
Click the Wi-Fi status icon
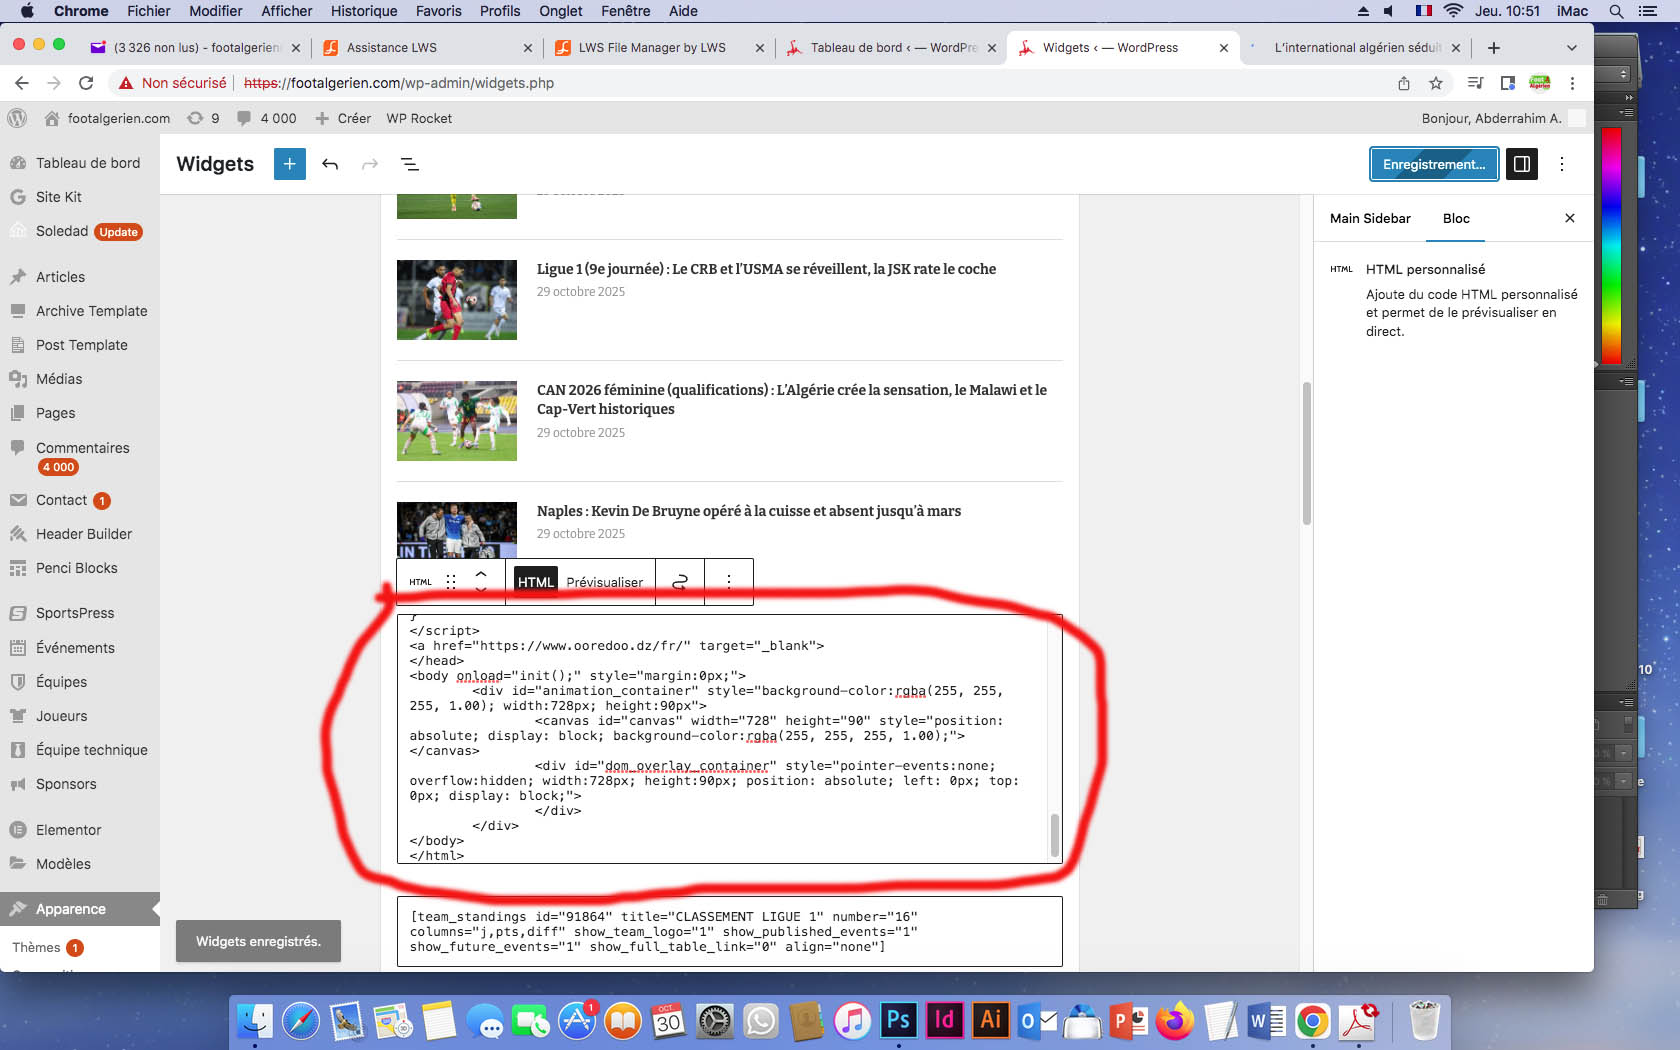pos(1454,11)
